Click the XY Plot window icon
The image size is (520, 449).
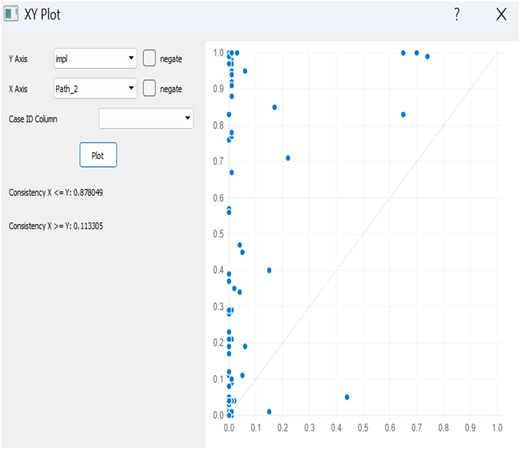click(11, 14)
